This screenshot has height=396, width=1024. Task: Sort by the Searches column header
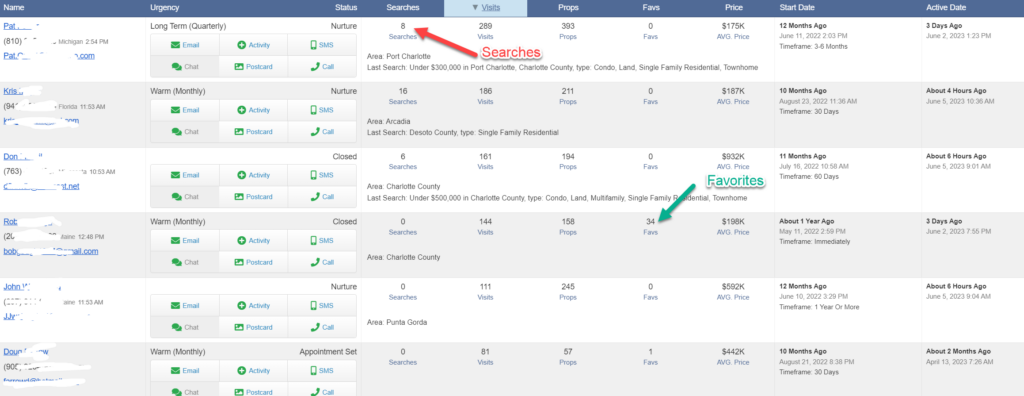point(403,8)
